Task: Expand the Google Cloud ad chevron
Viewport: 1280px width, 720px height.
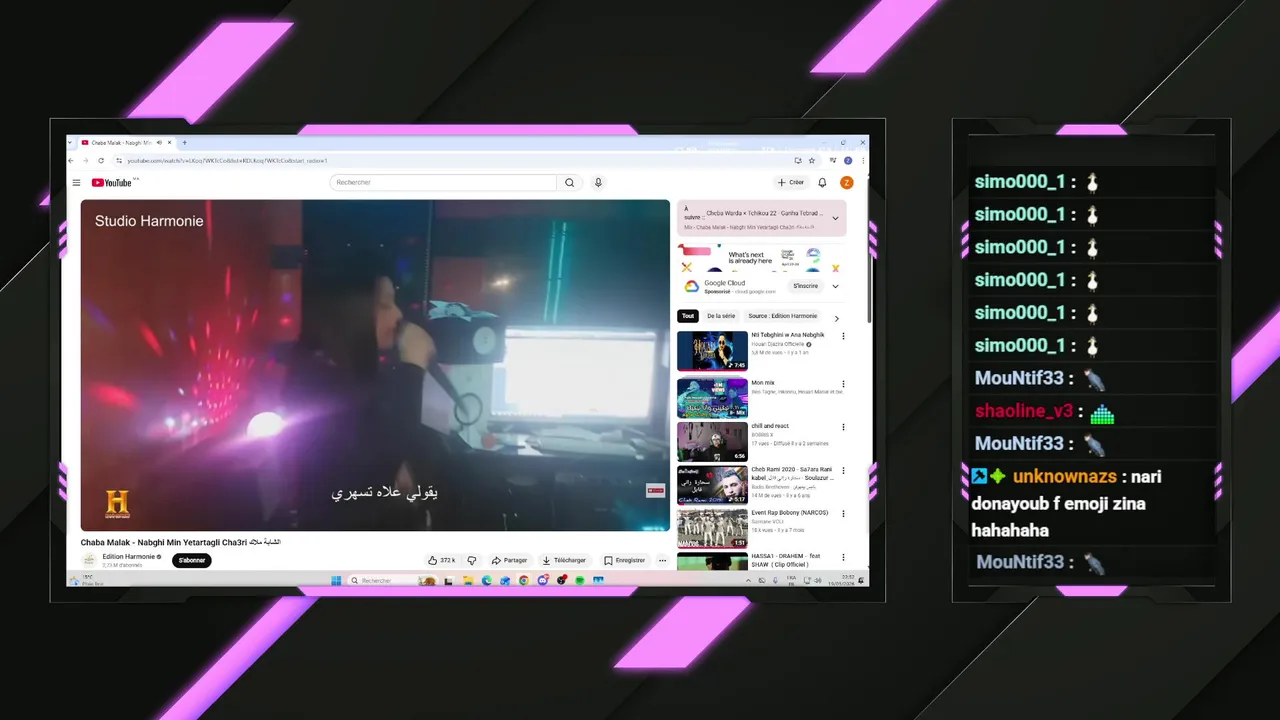Action: coord(836,286)
